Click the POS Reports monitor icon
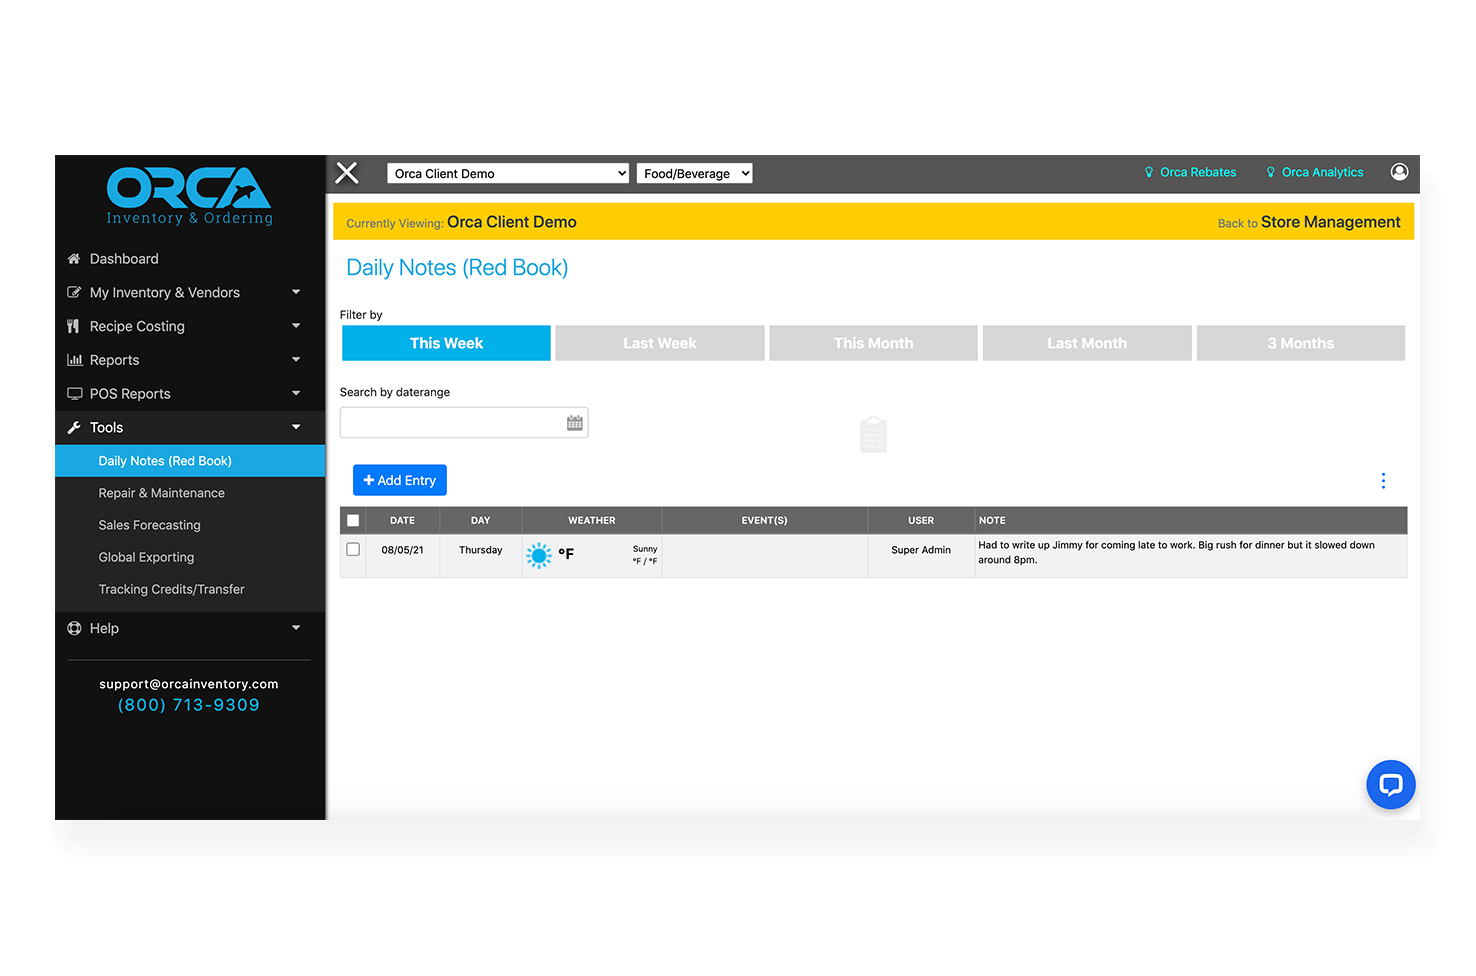 point(75,394)
